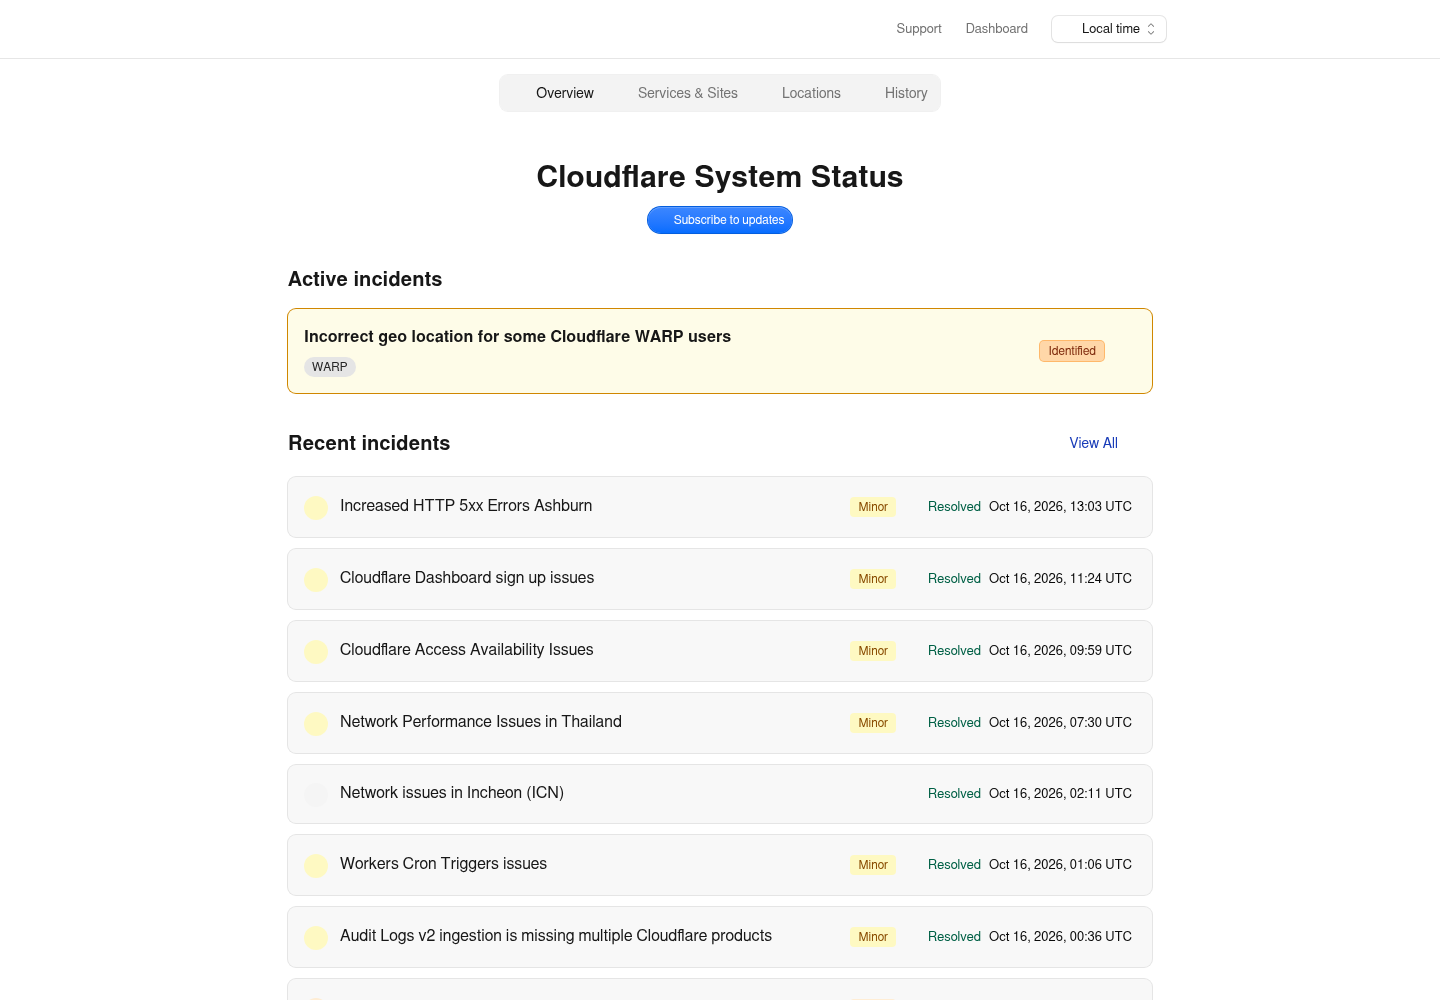Open Network Performance Issues in Thailand incident
Screen dimensions: 1440x1000
[x=720, y=723]
